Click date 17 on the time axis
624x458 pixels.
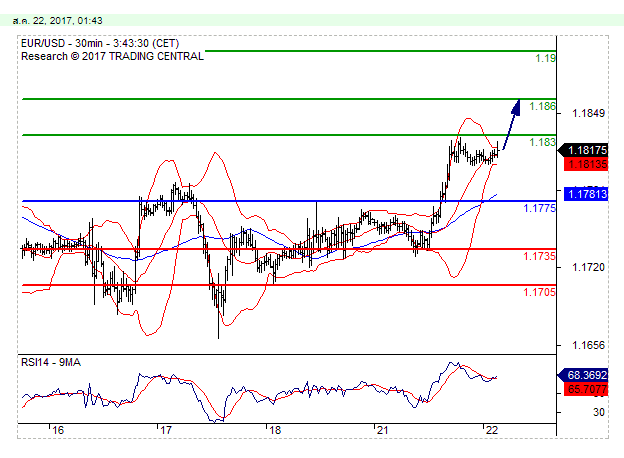pos(166,430)
